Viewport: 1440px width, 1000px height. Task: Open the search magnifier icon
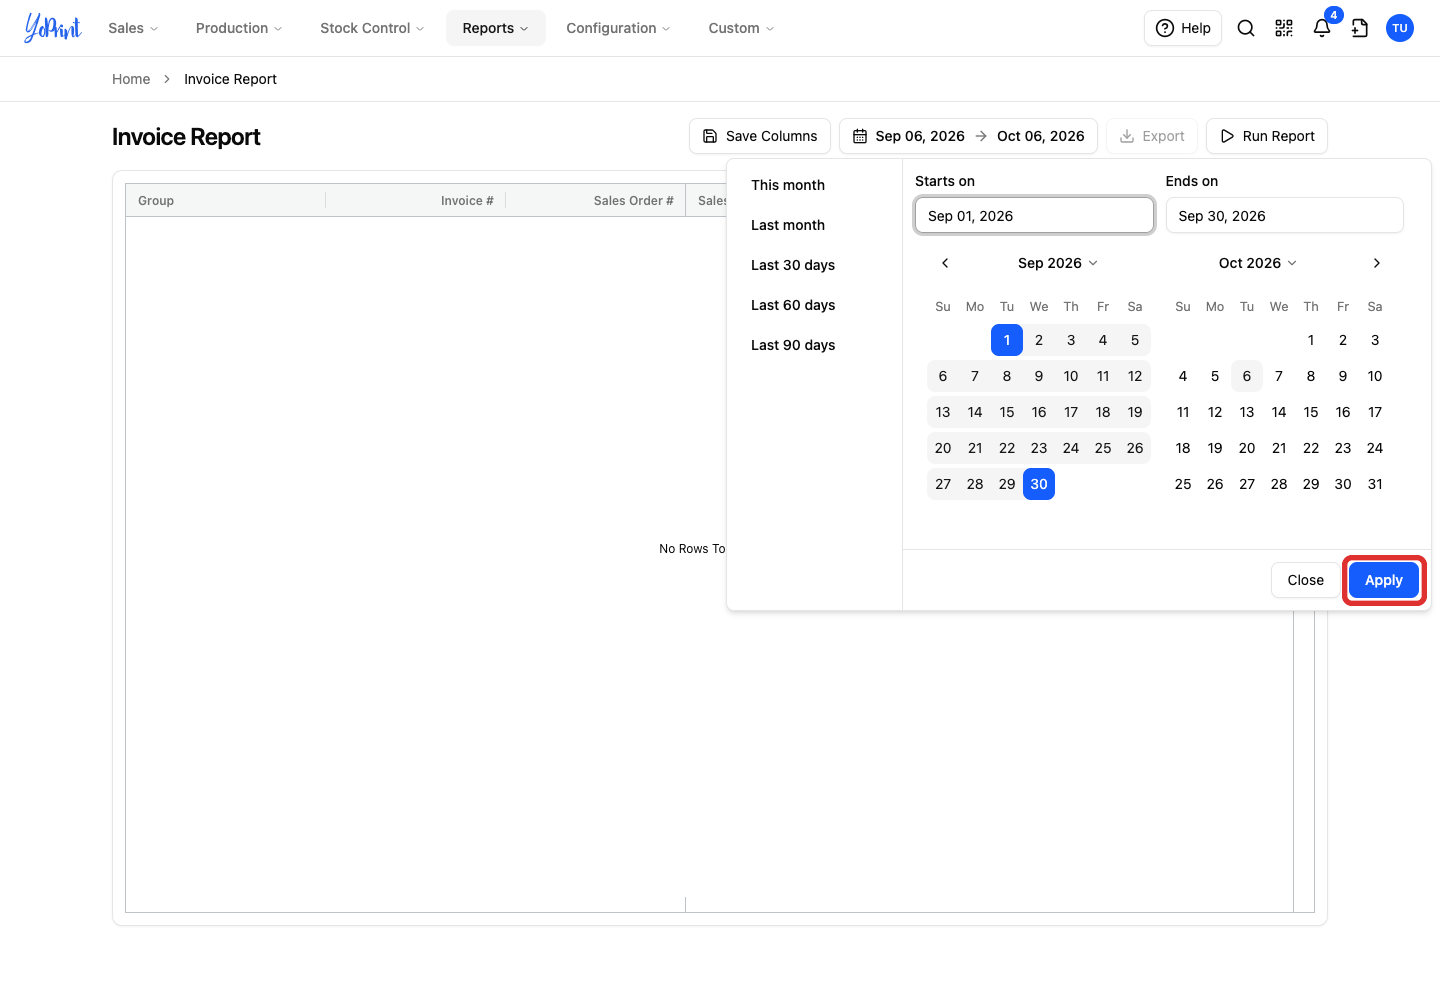click(1246, 28)
